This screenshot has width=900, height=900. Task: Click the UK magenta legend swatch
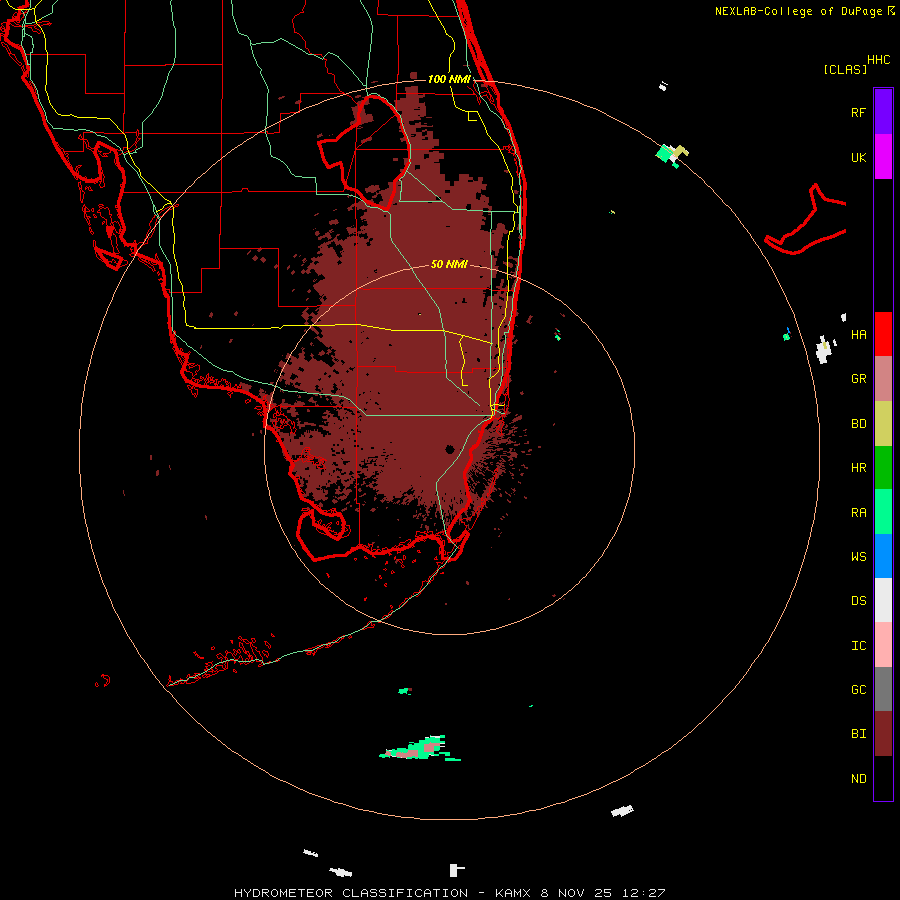pos(883,157)
